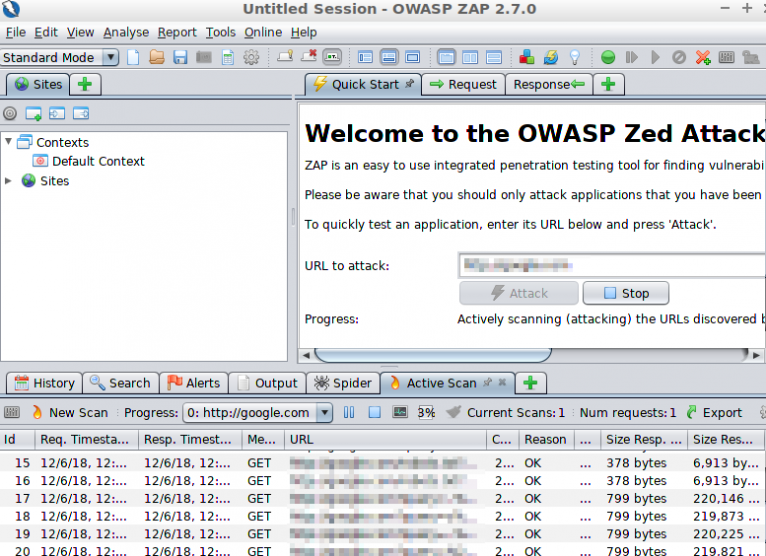The image size is (766, 556).
Task: Expand the information tabs layout icon
Action: click(x=389, y=58)
